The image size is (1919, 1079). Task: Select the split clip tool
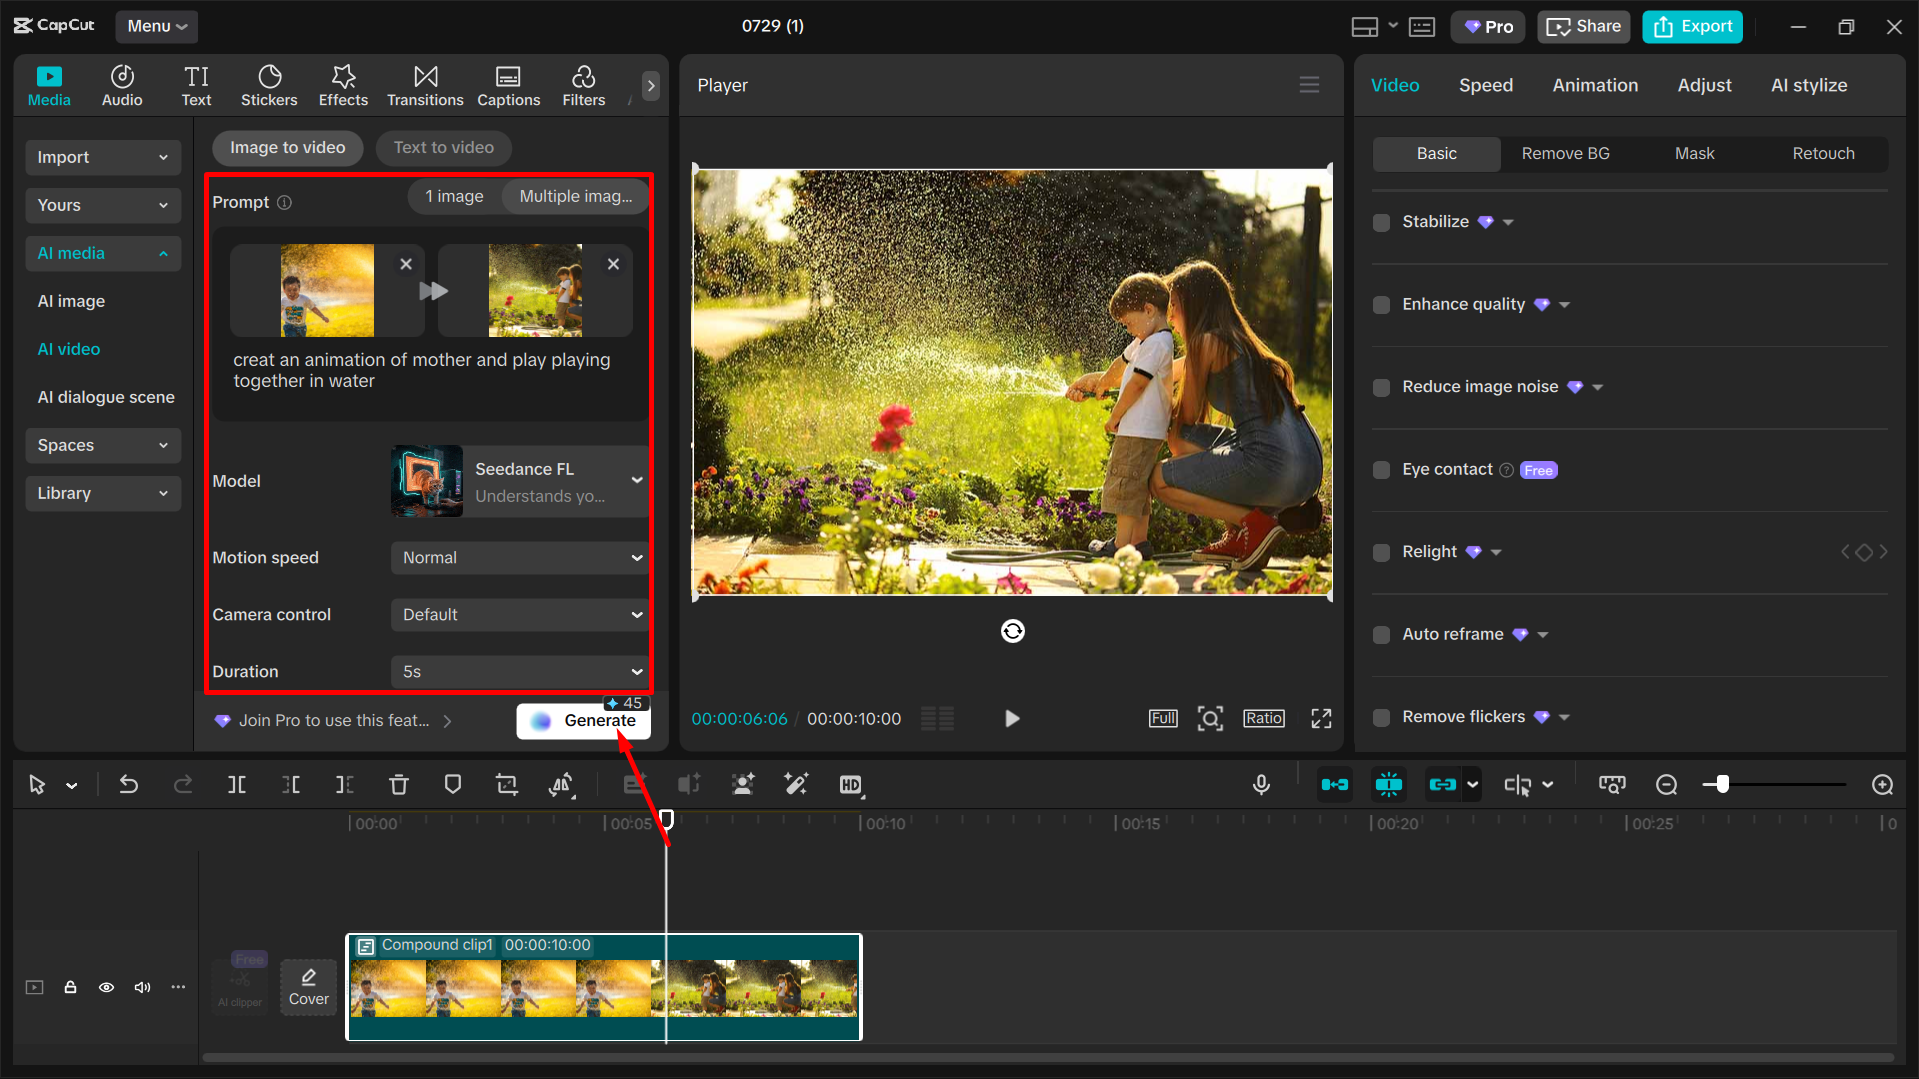pos(237,784)
